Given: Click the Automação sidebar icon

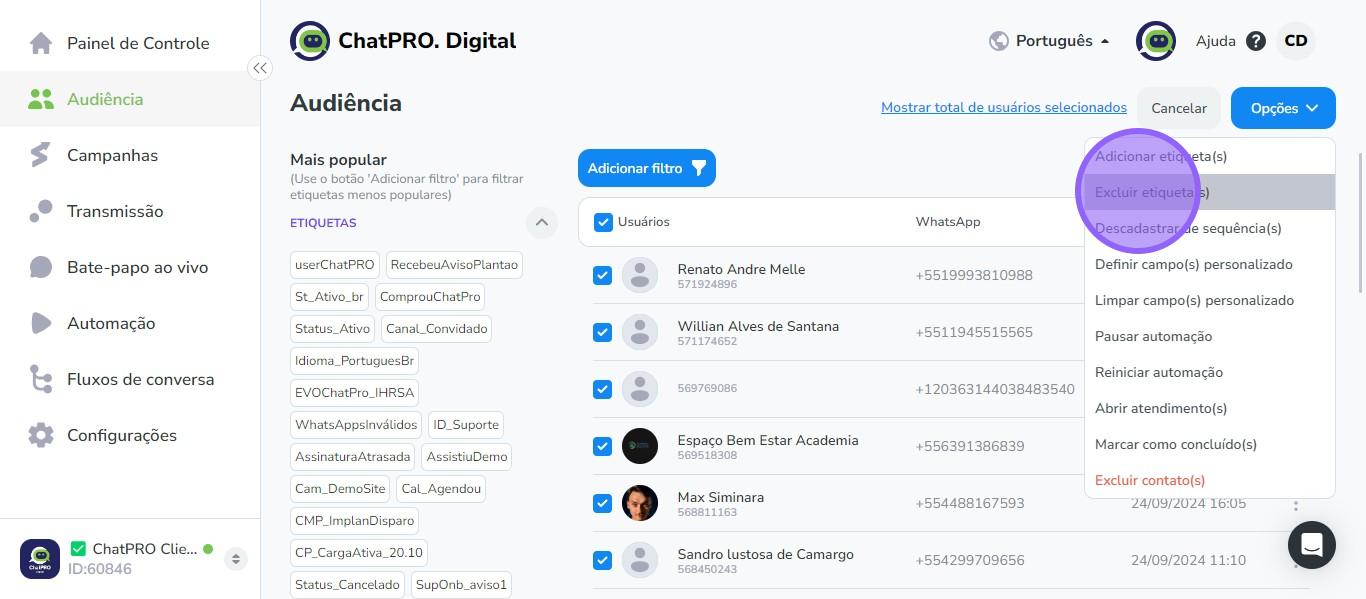Looking at the screenshot, I should [40, 323].
